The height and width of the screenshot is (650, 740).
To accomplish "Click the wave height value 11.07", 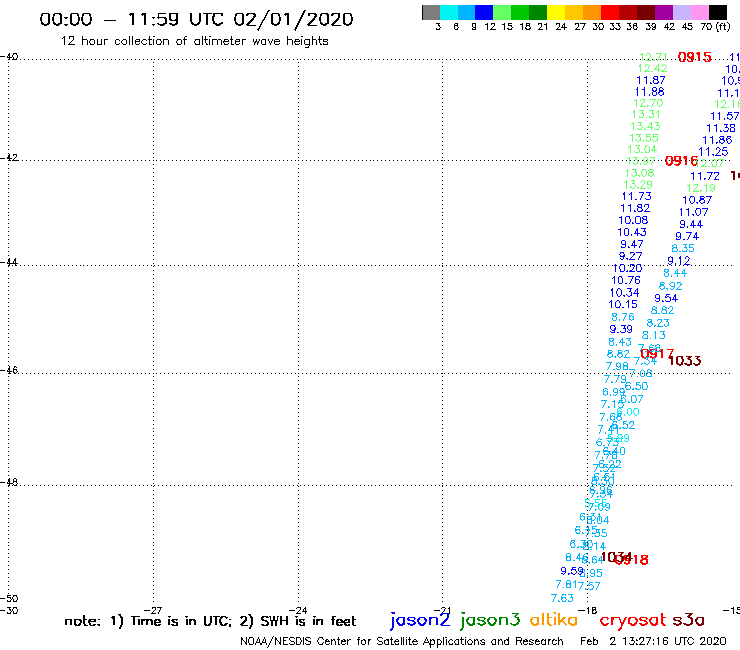I will (x=694, y=212).
